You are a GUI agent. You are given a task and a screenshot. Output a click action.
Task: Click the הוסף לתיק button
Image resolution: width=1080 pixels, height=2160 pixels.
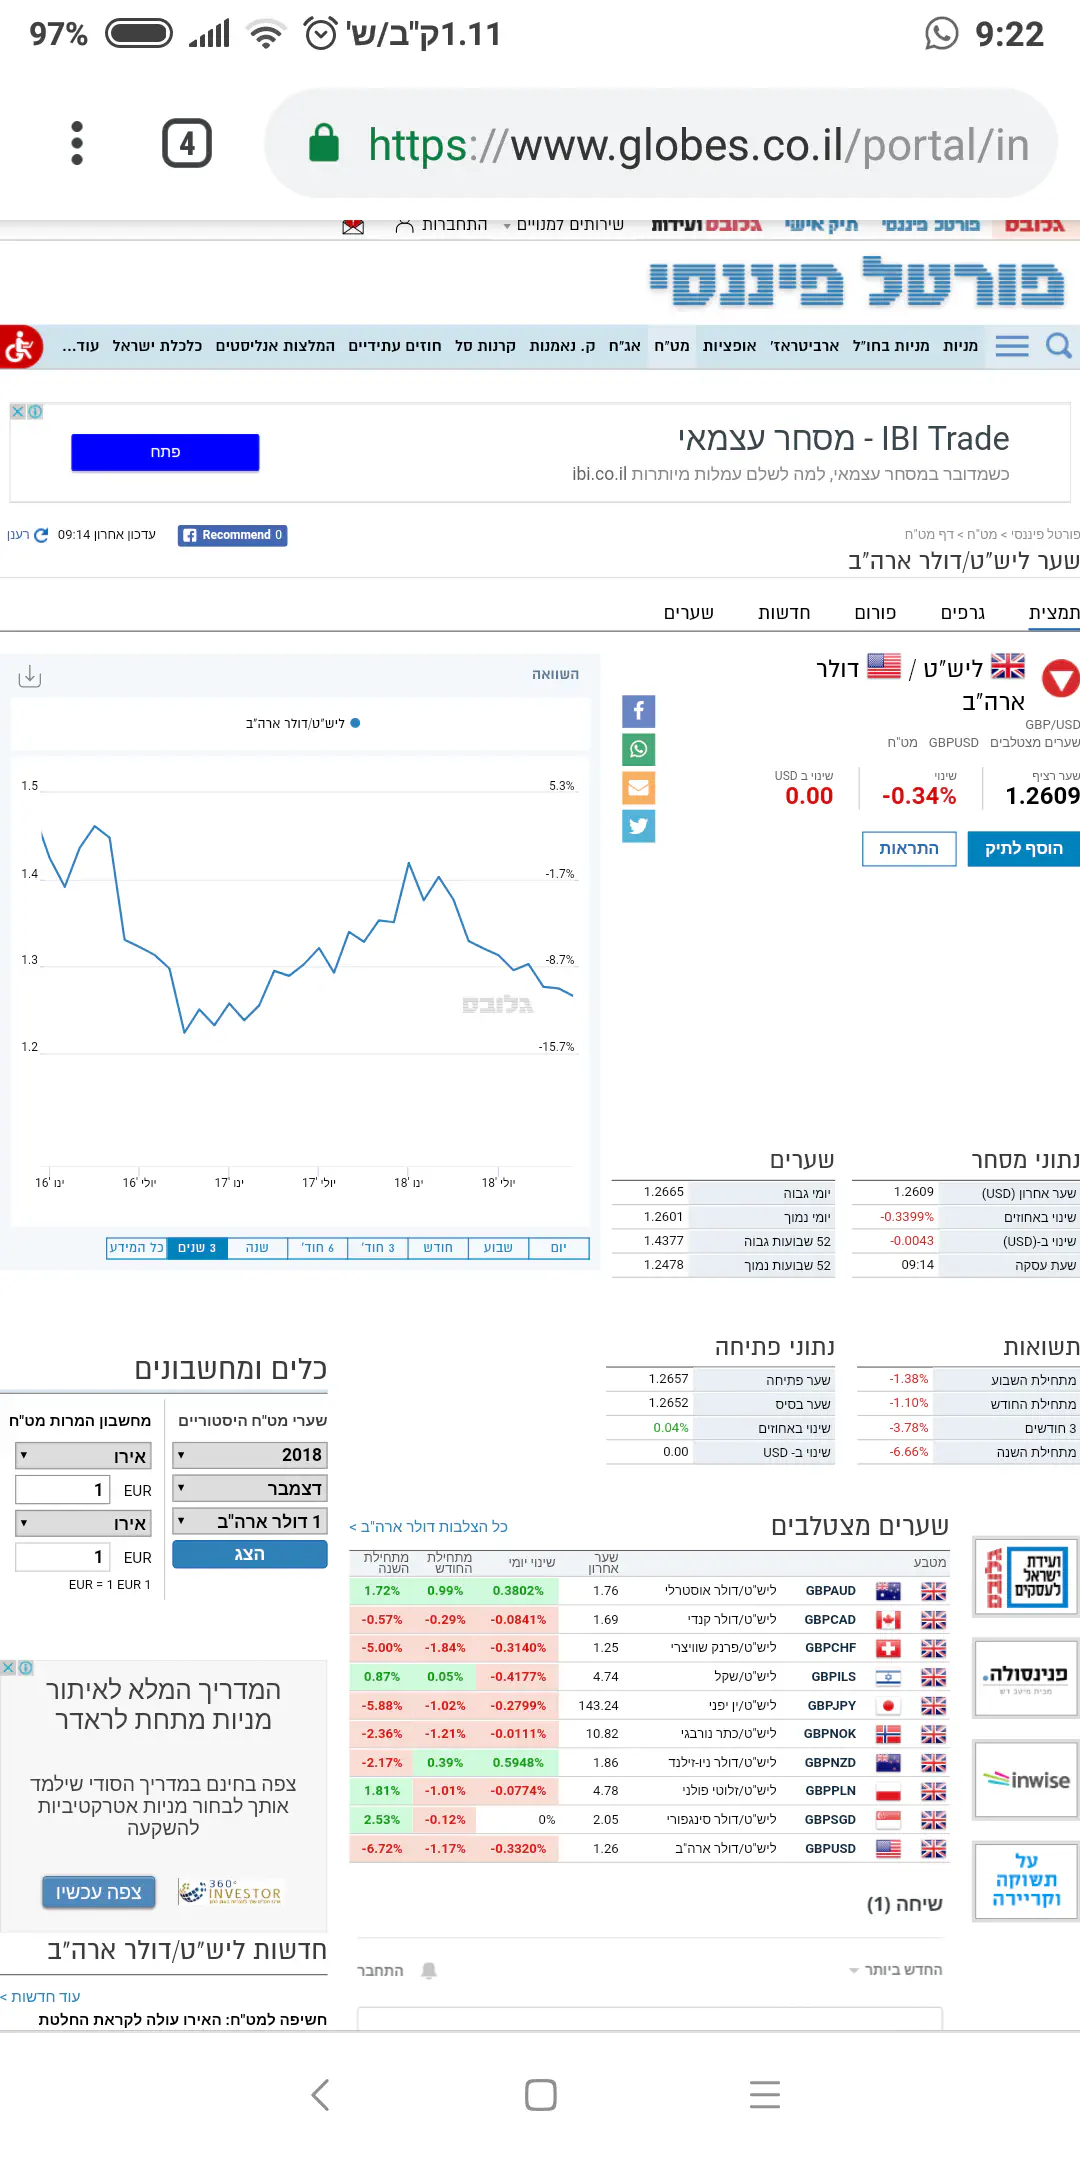1023,849
